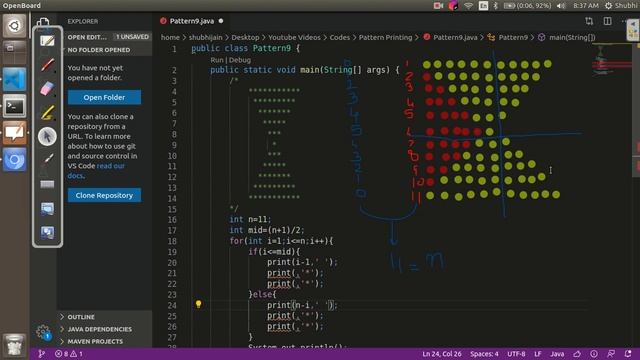
Task: Open Chromium from the Ubuntu launcher
Action: pos(14,160)
